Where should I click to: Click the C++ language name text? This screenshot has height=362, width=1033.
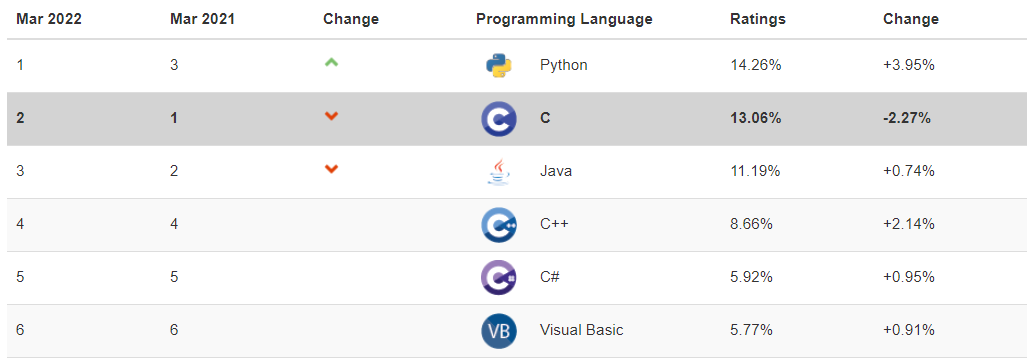[x=554, y=224]
